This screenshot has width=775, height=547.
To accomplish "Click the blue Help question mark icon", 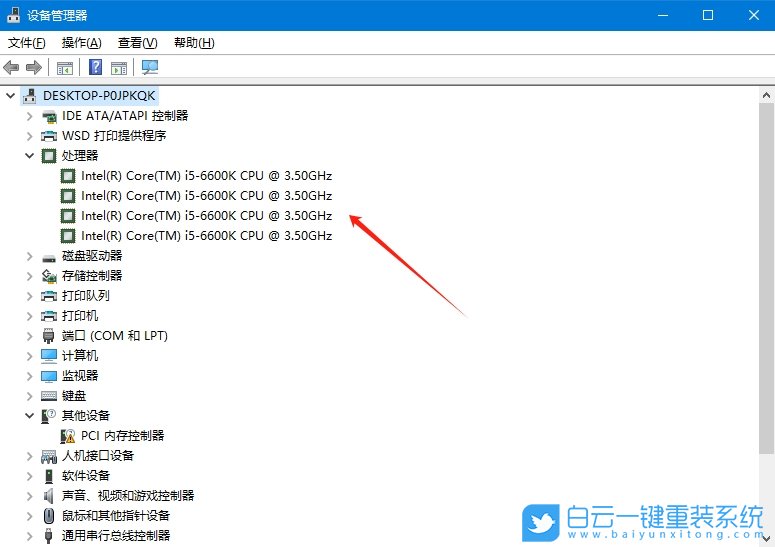I will click(x=95, y=67).
